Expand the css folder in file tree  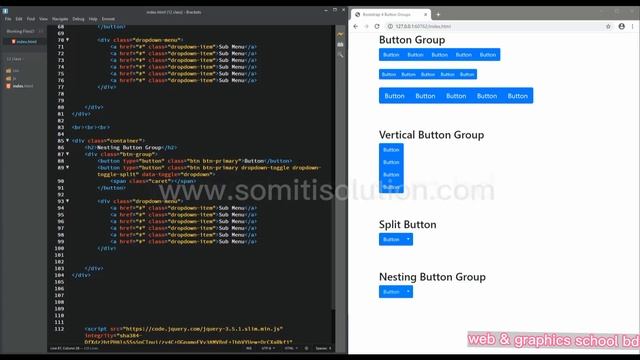[13, 71]
